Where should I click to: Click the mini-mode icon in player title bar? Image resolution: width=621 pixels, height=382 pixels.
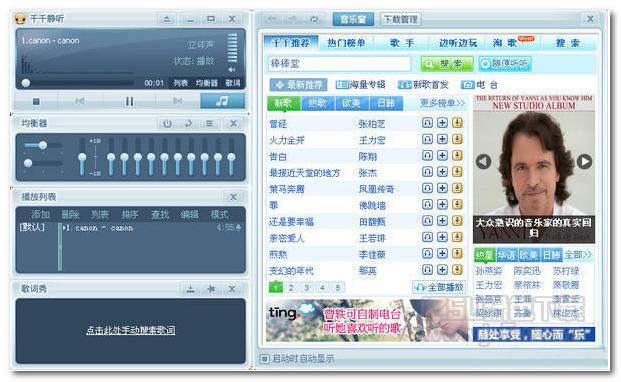pos(167,19)
